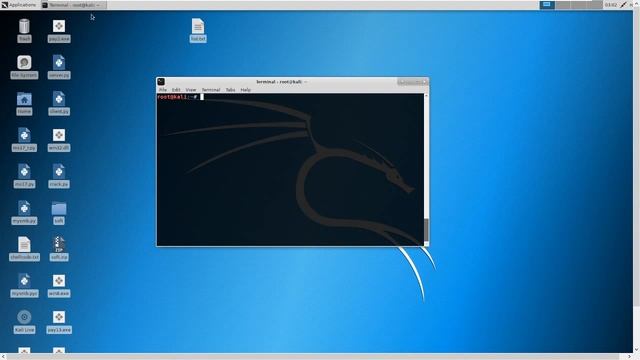Open the Terminal menu in menubar
Screen dimensions: 640x360
(211, 90)
